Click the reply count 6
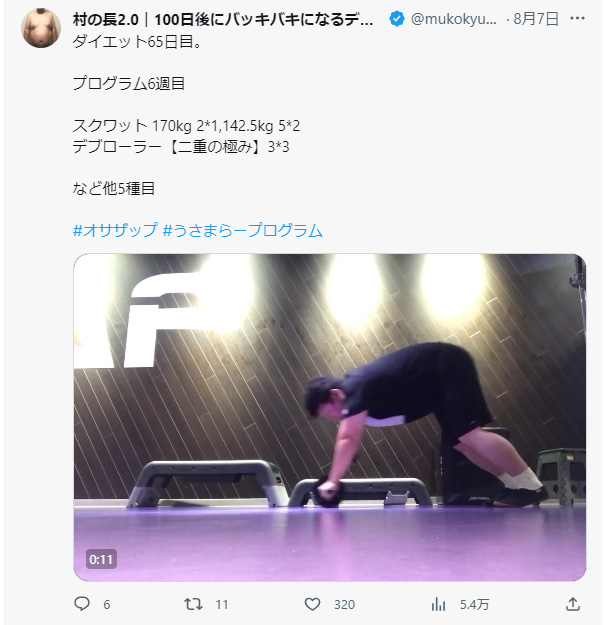The height and width of the screenshot is (625, 605). click(x=106, y=604)
